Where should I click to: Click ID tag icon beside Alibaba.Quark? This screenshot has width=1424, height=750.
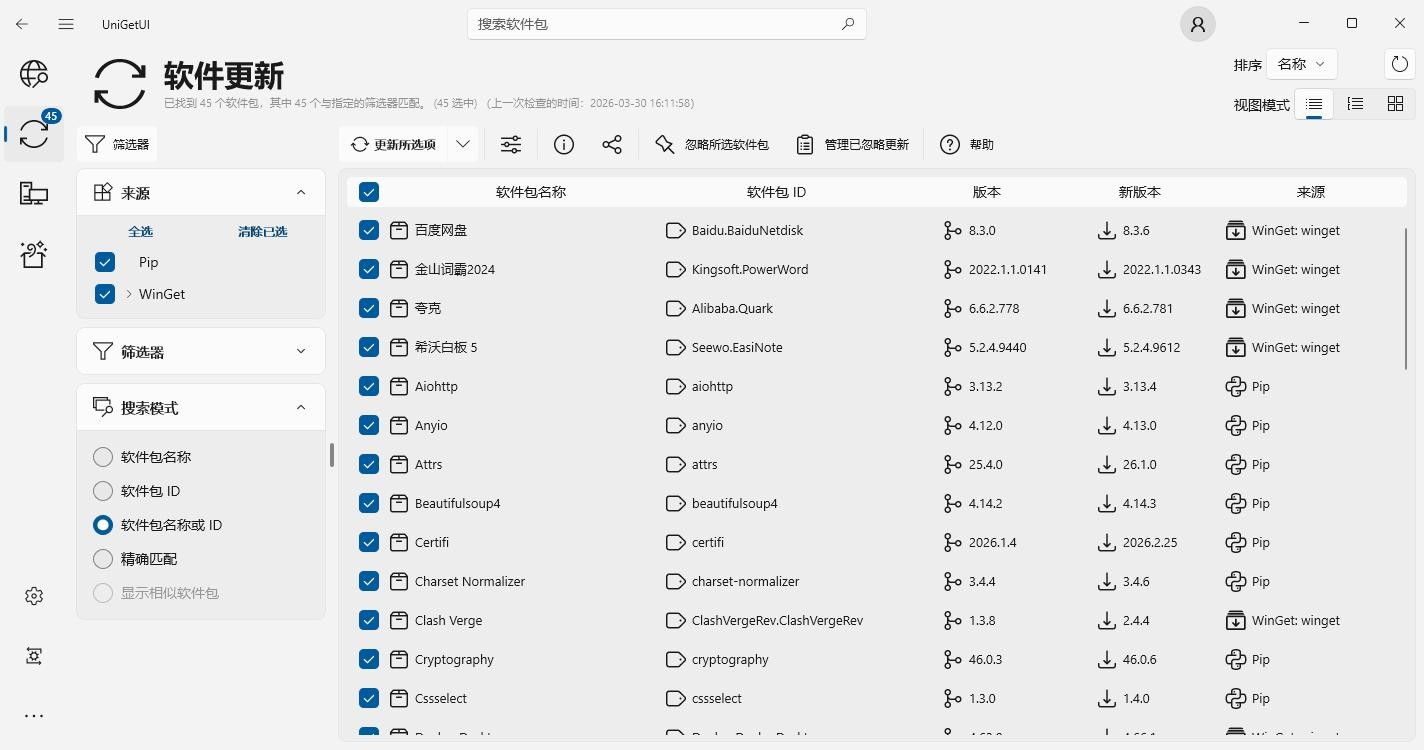[675, 309]
